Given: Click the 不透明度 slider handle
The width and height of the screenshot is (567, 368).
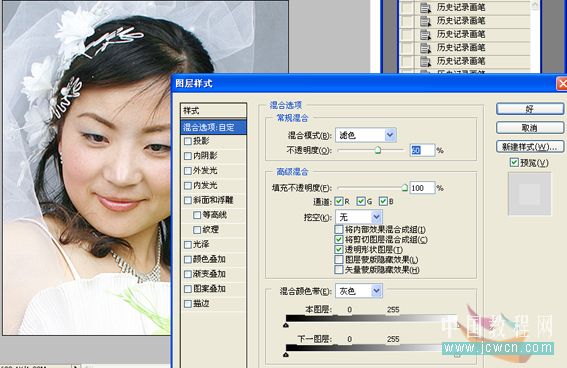Looking at the screenshot, I should (x=378, y=150).
